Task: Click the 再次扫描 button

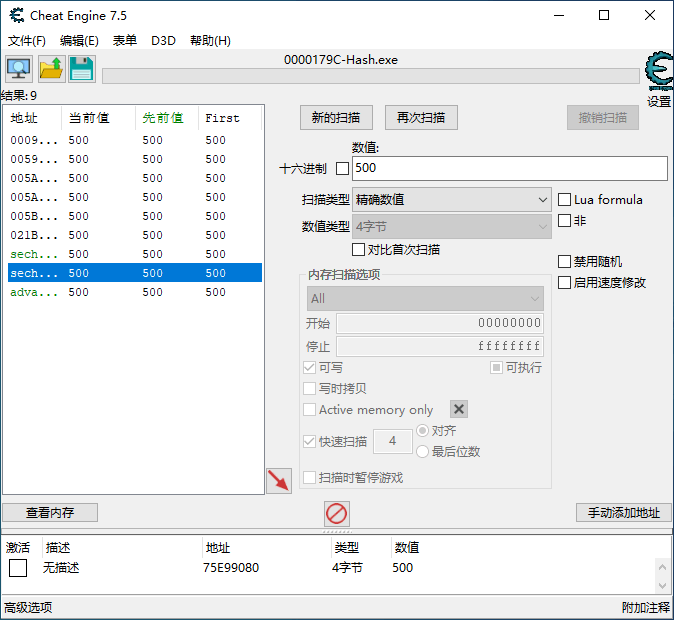Action: pos(421,117)
